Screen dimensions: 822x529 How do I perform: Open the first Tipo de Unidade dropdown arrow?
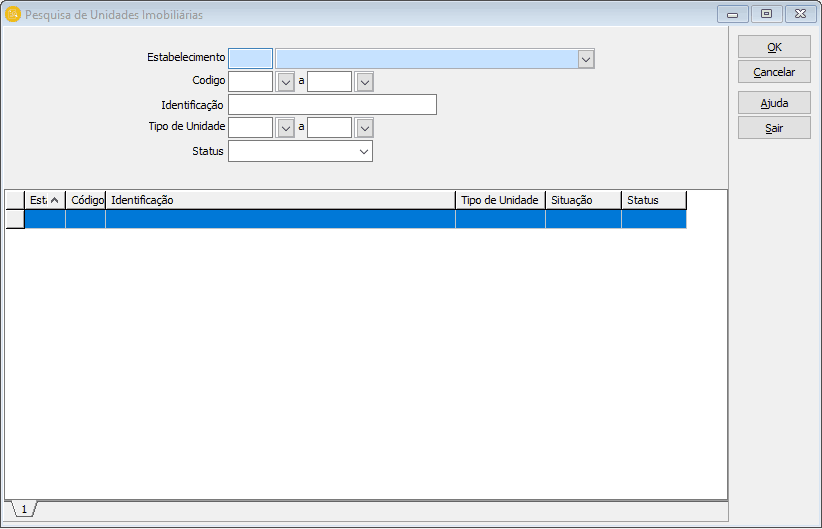[286, 128]
